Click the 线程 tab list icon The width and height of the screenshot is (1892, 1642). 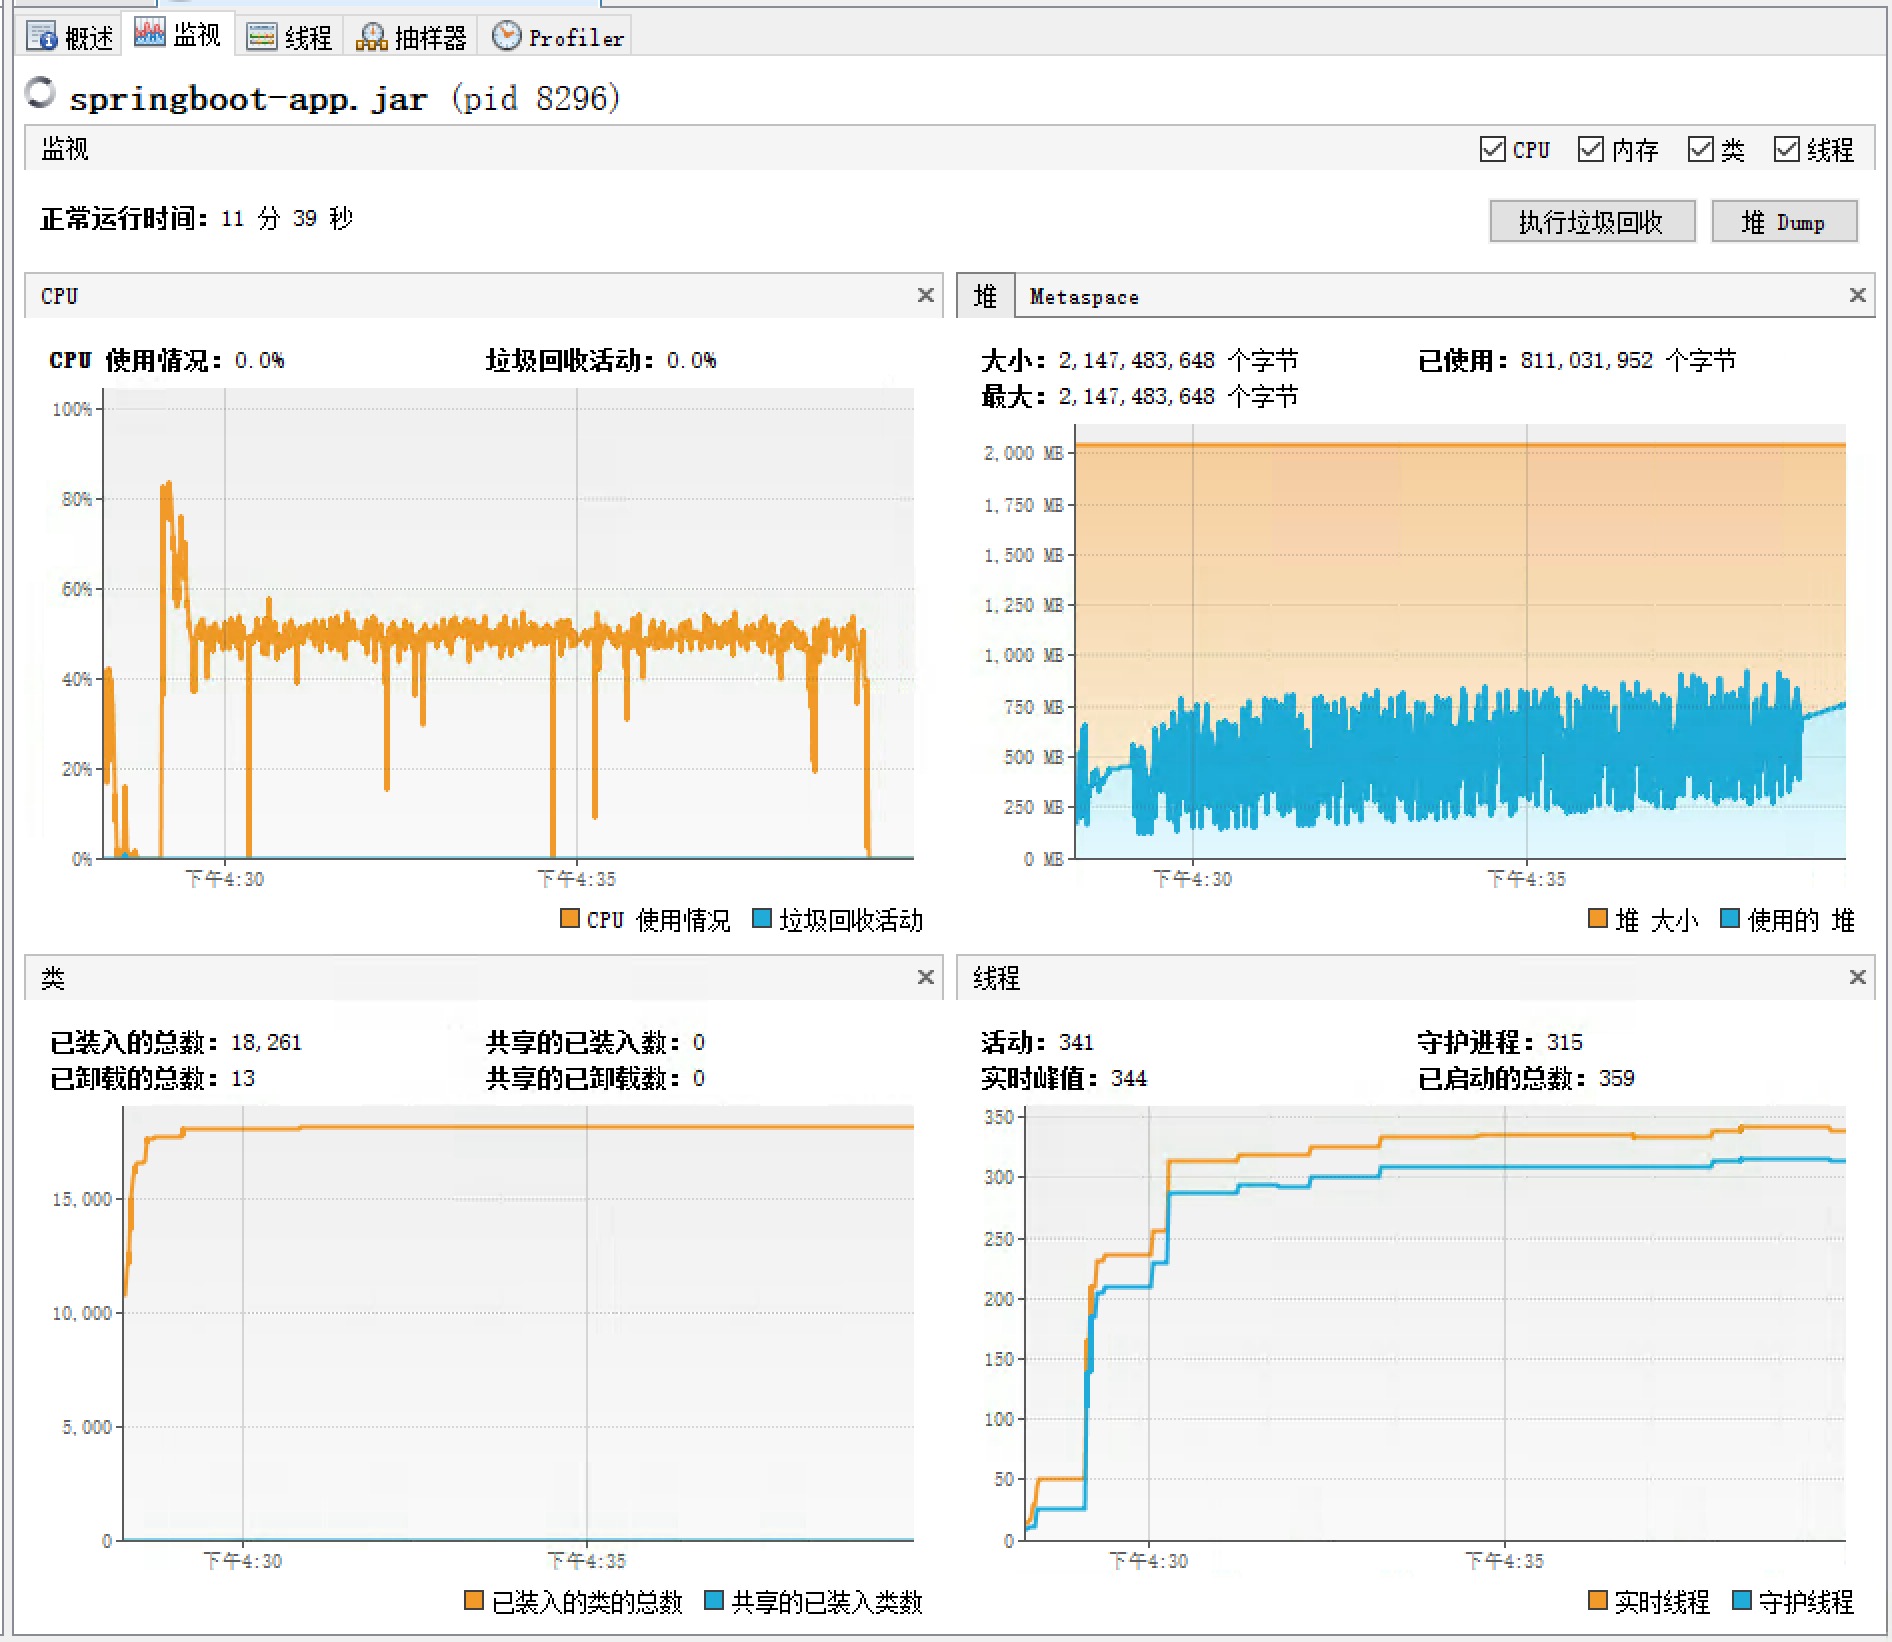click(262, 37)
